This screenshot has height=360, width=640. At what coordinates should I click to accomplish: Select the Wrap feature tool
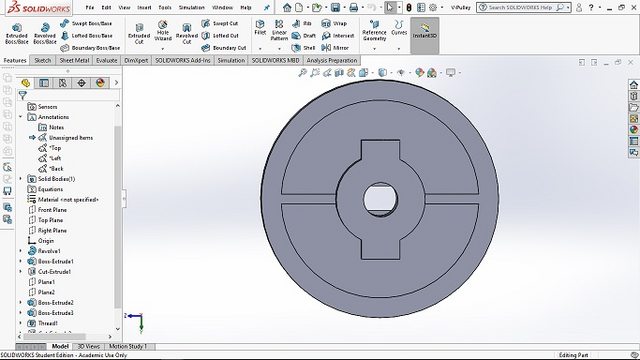tap(334, 24)
